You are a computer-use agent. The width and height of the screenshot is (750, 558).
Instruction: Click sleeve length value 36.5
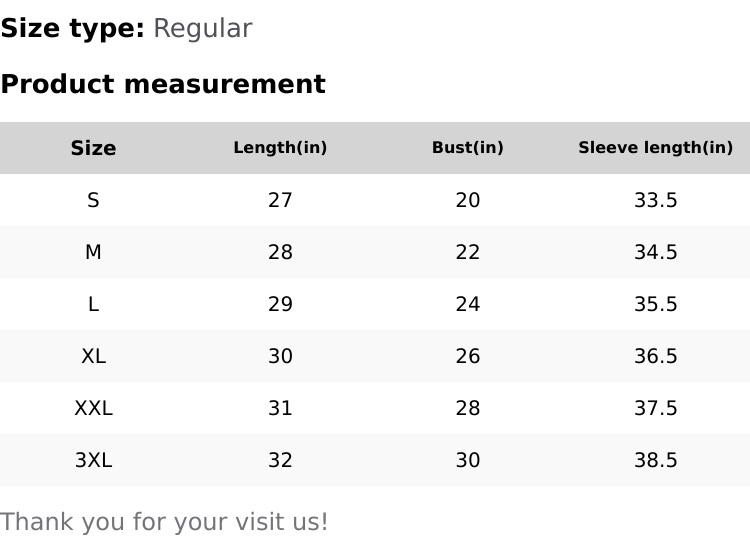pyautogui.click(x=655, y=356)
